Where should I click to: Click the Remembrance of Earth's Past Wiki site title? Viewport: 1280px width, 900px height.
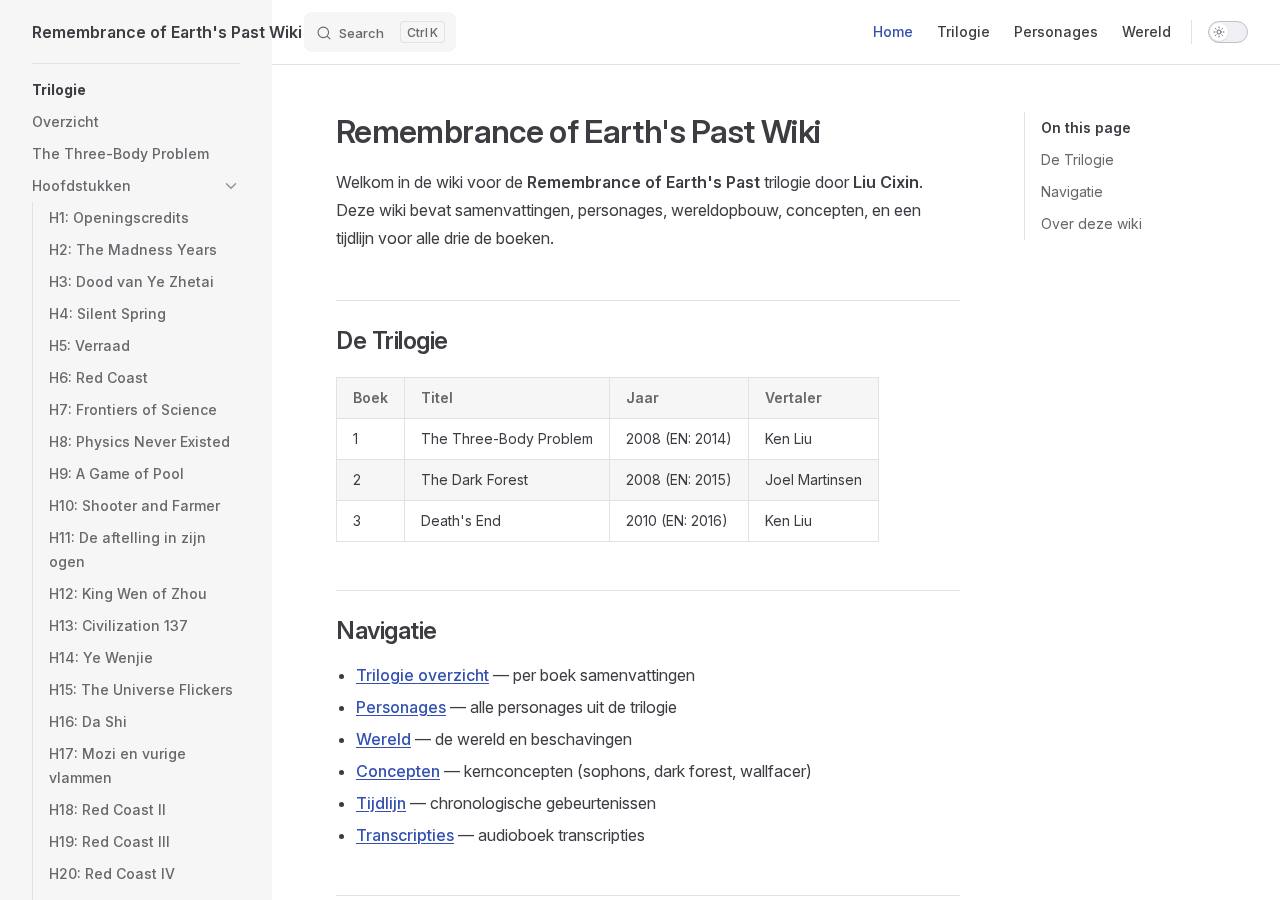pos(167,32)
